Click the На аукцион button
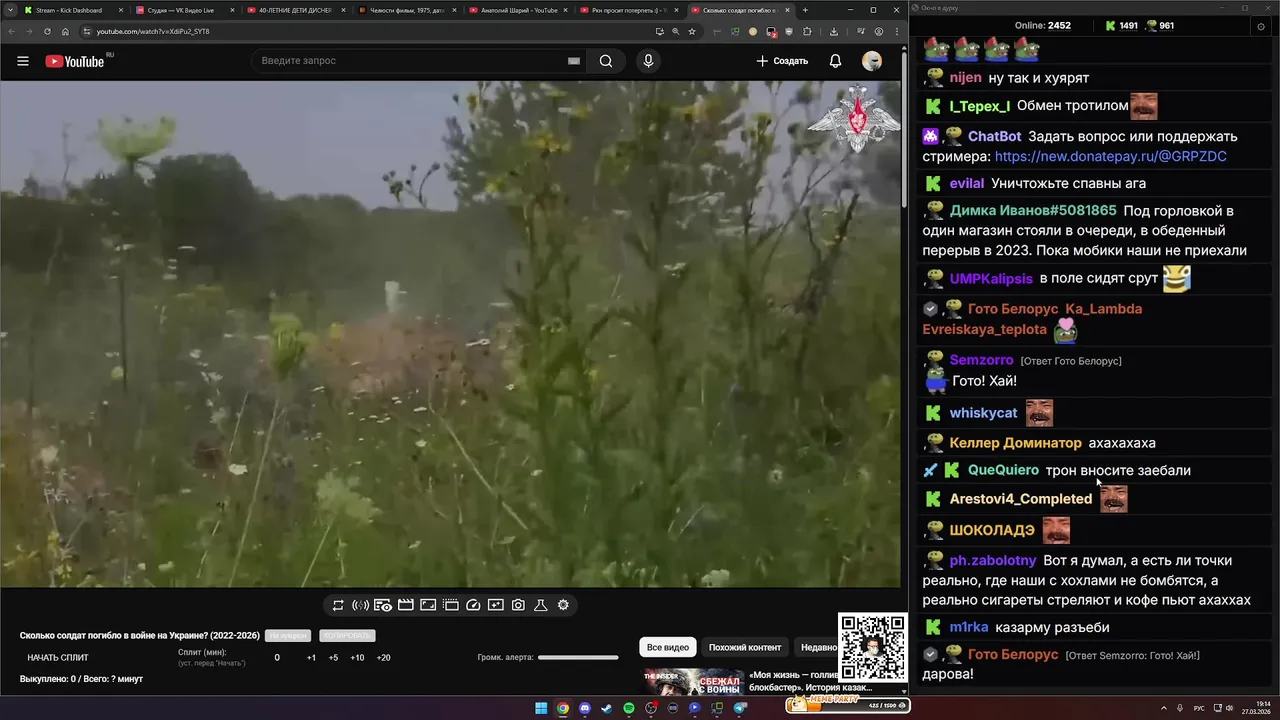 288,636
